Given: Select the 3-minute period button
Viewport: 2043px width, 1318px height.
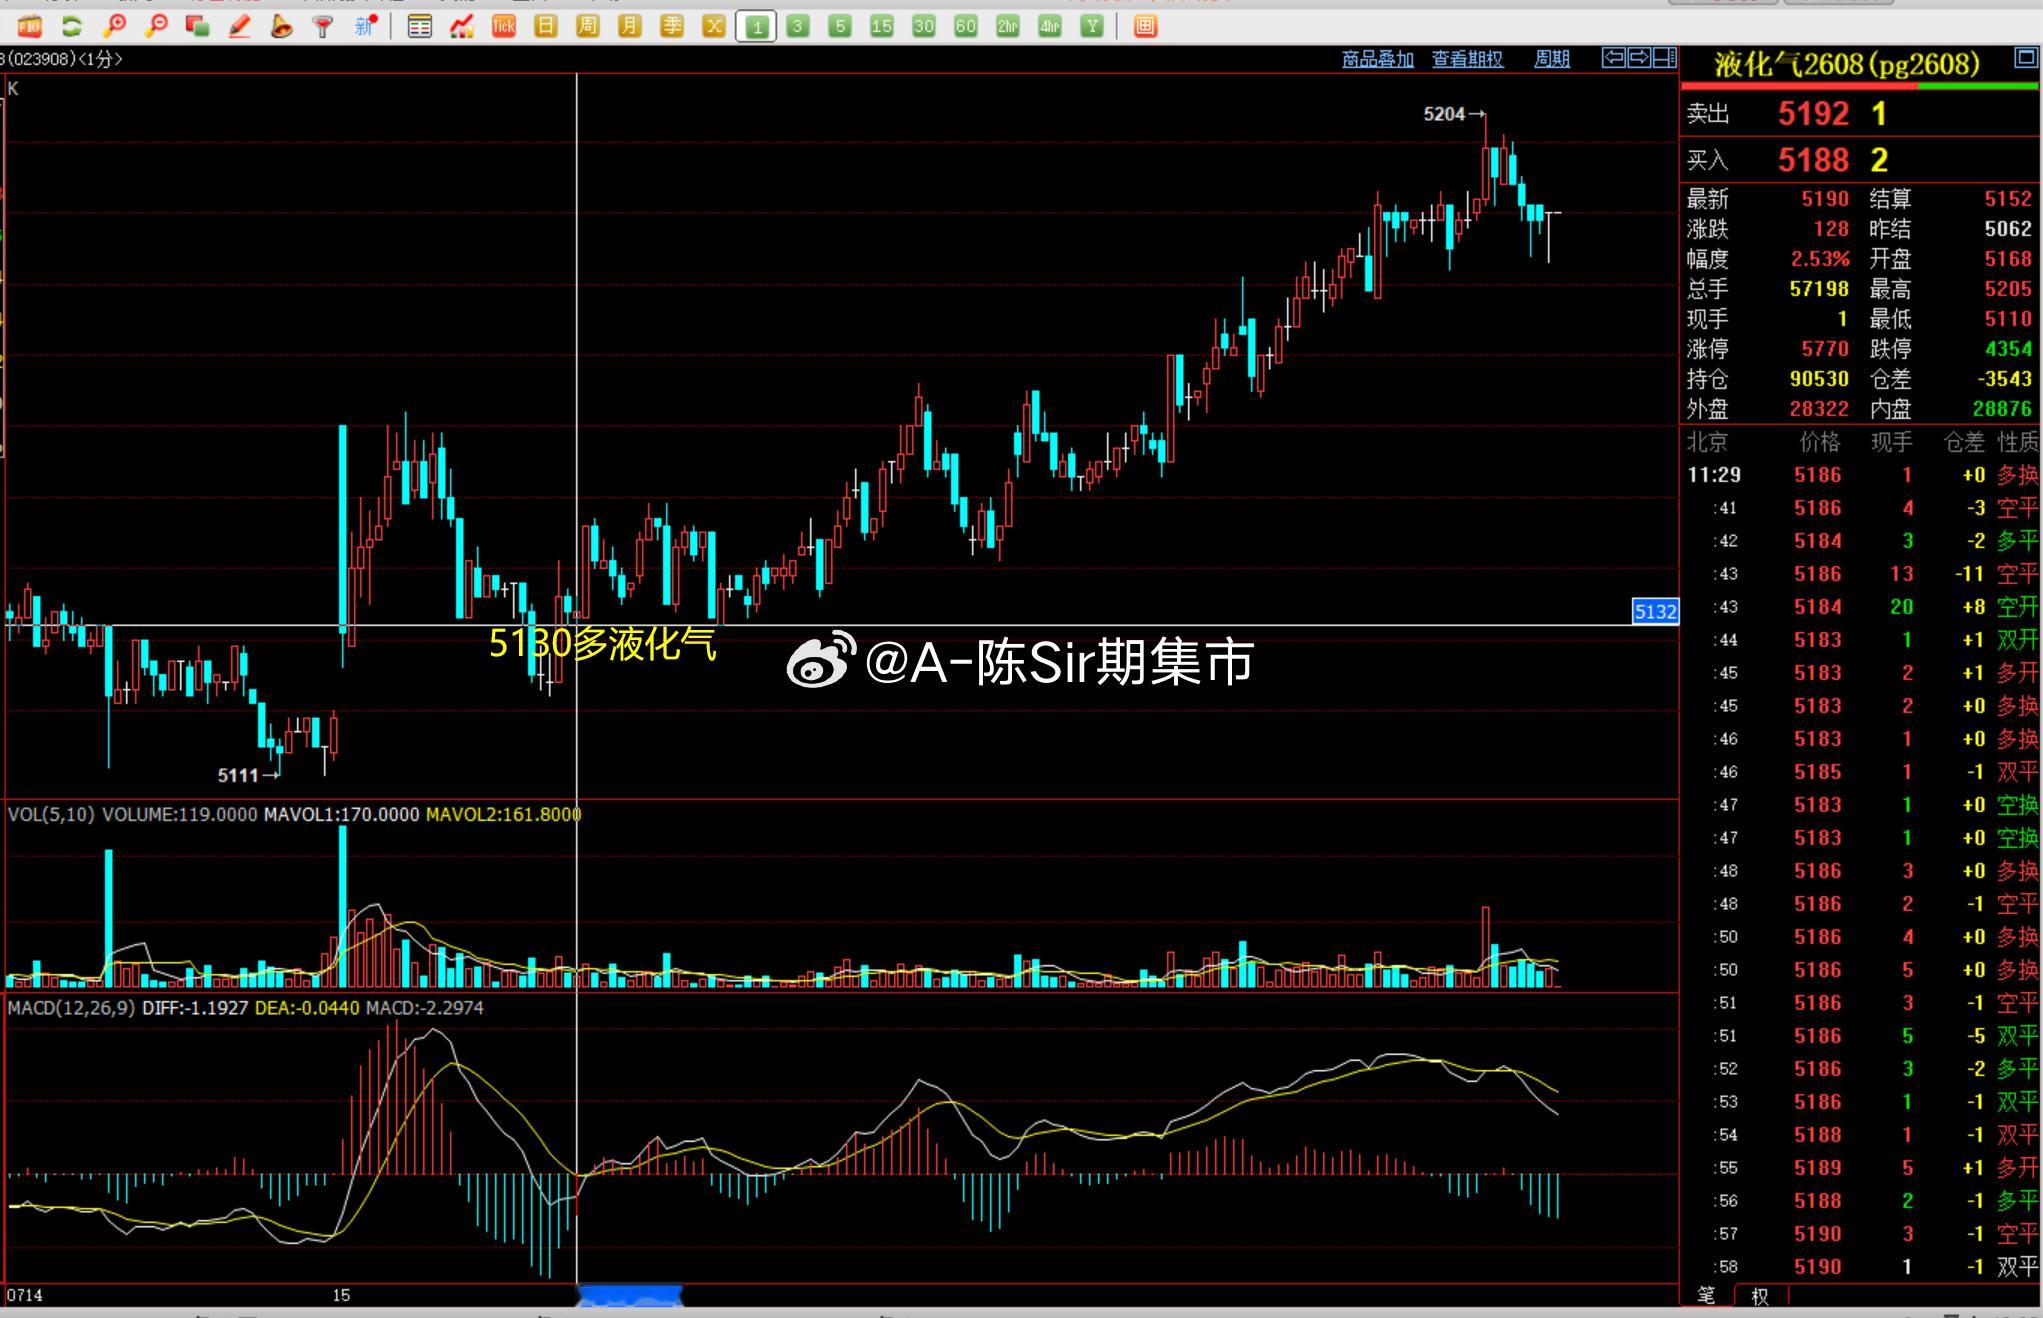Looking at the screenshot, I should [798, 26].
